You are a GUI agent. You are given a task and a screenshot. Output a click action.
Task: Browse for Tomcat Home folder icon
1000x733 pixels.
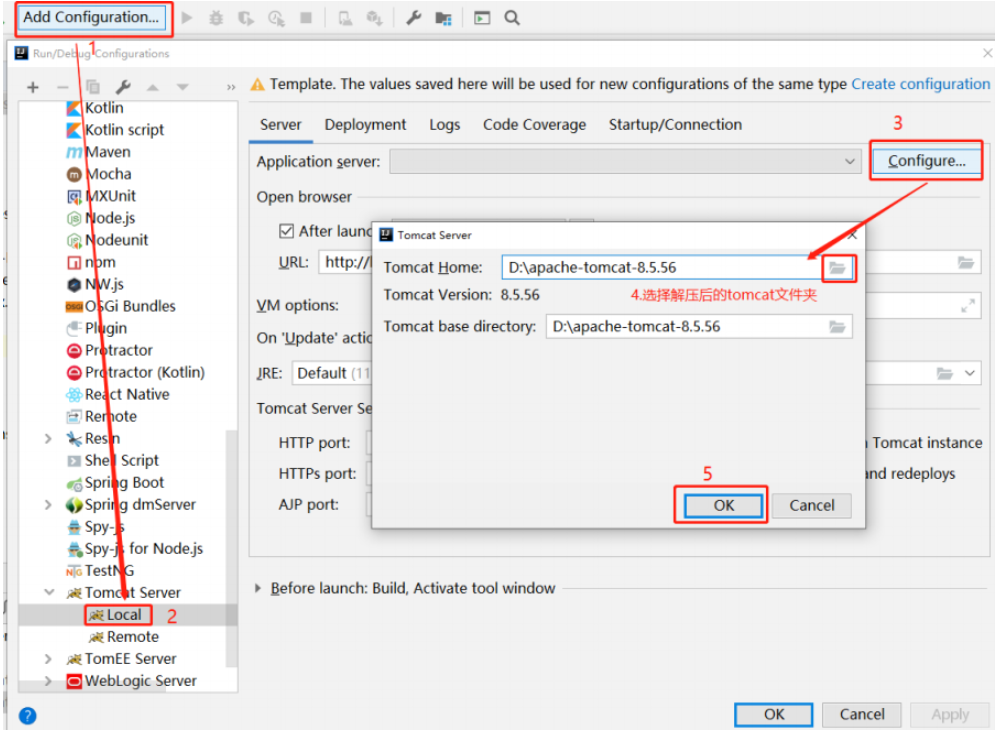click(837, 268)
